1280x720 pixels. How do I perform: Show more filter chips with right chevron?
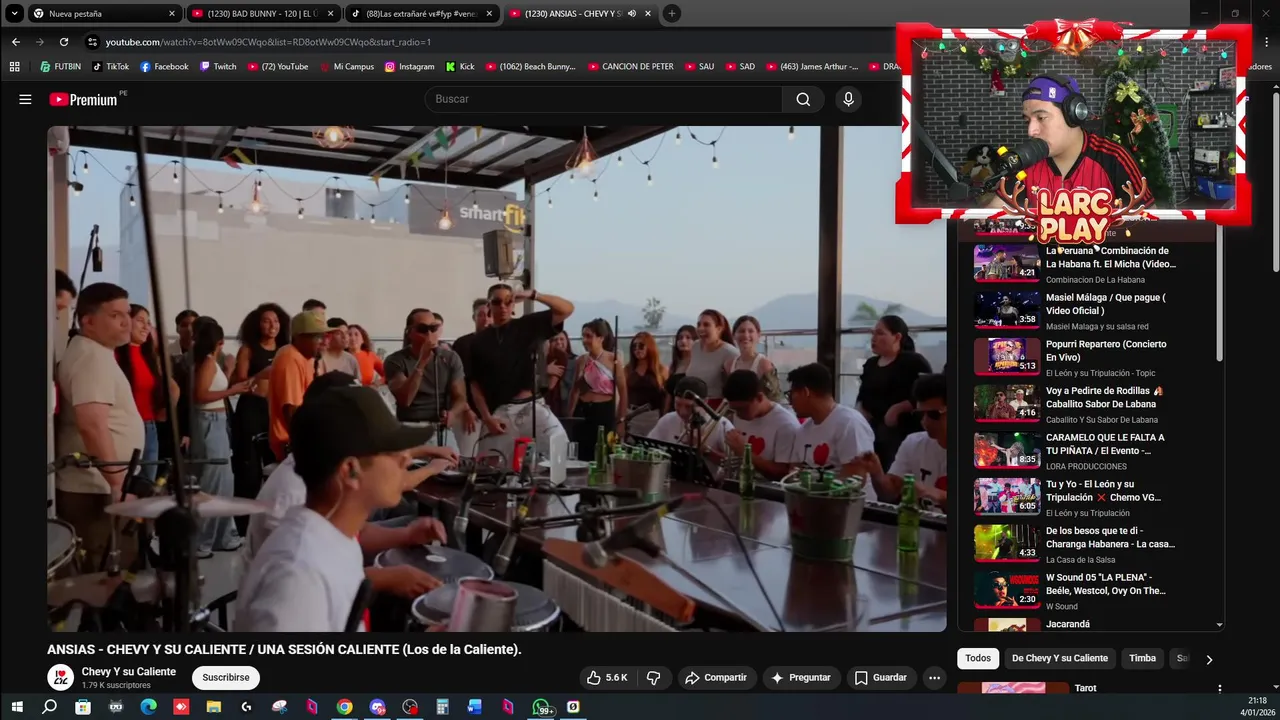(1209, 659)
